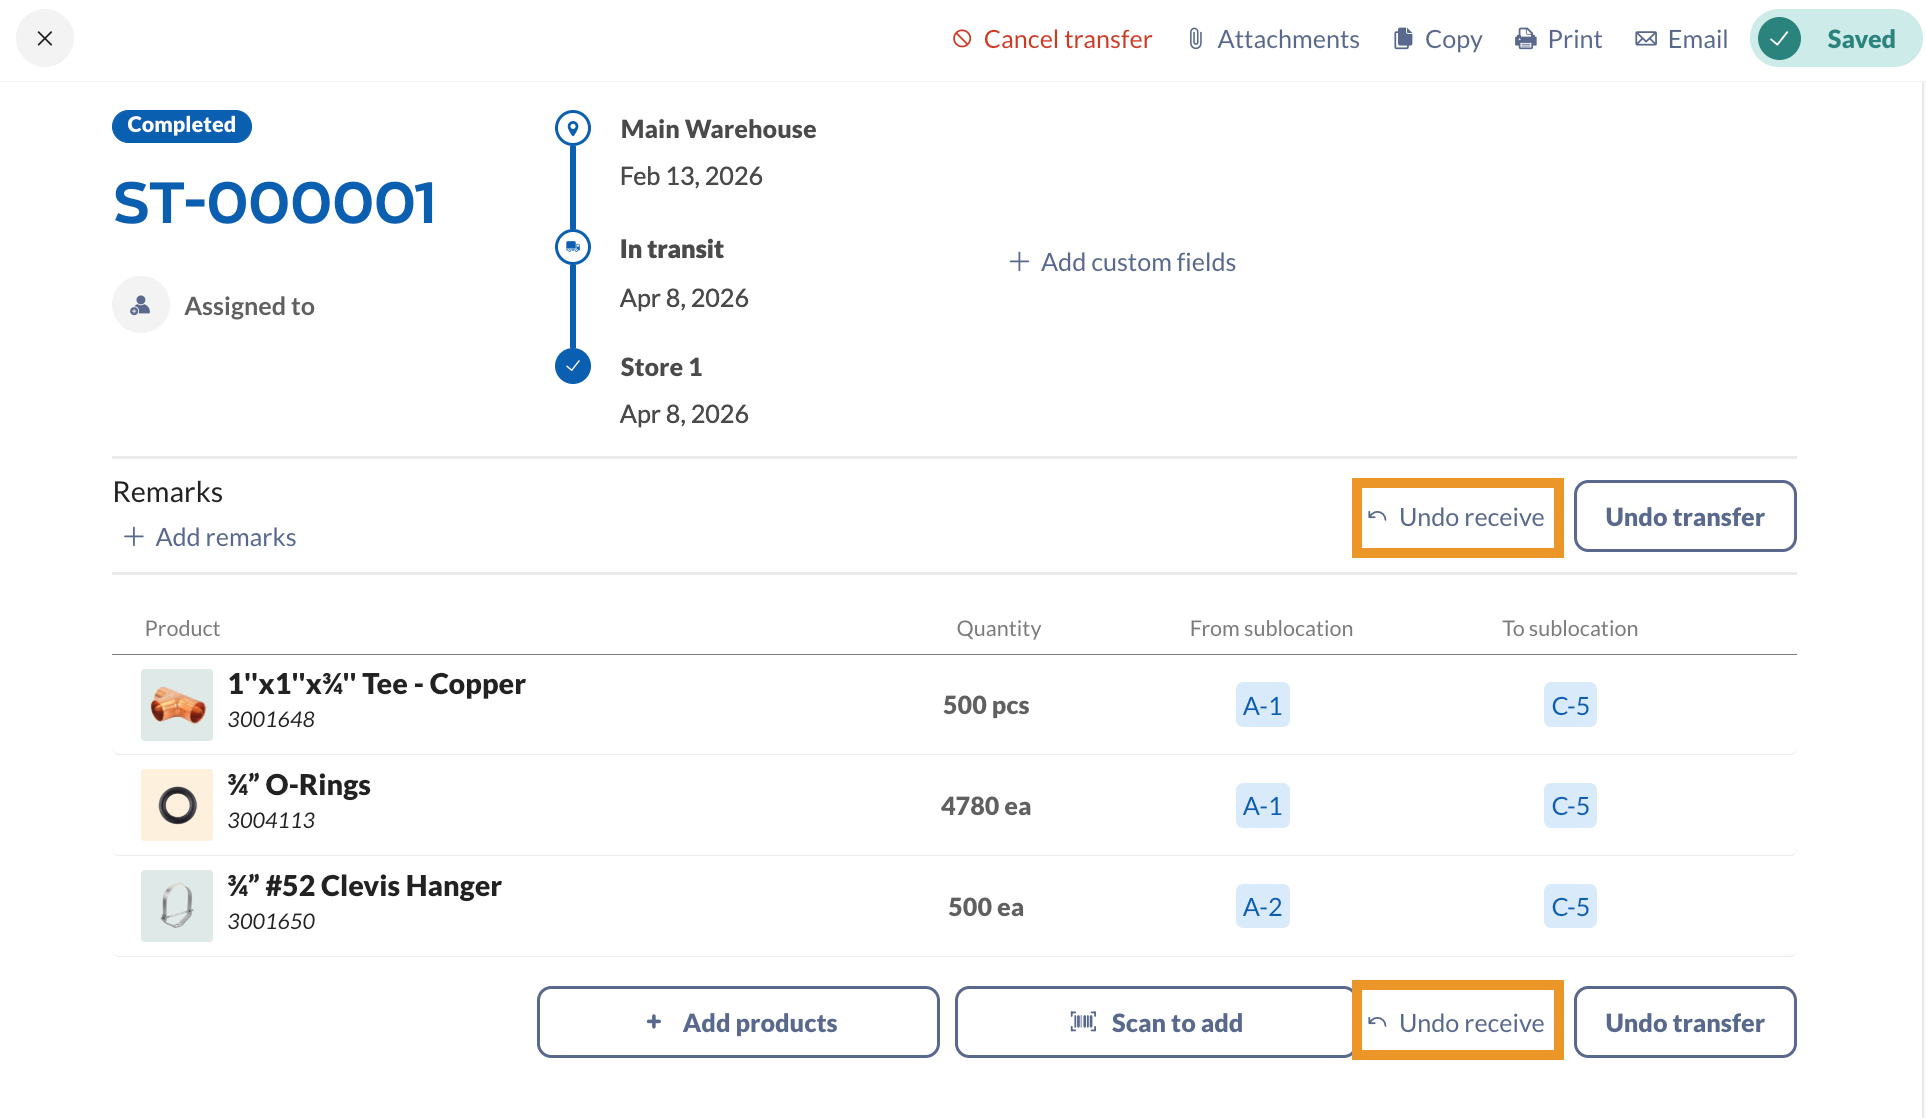Viewport: 1926px width, 1118px height.
Task: Click the Main Warehouse location pin icon
Action: [573, 128]
